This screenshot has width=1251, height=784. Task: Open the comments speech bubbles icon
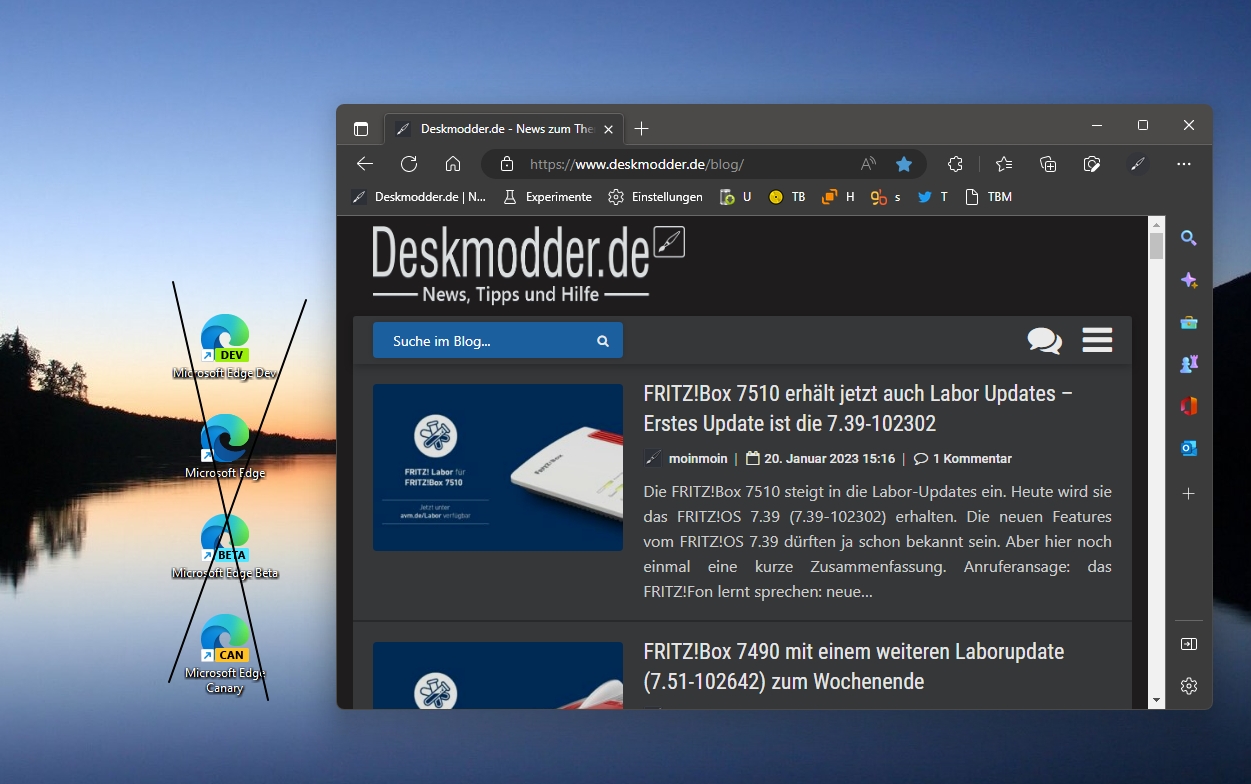1044,340
